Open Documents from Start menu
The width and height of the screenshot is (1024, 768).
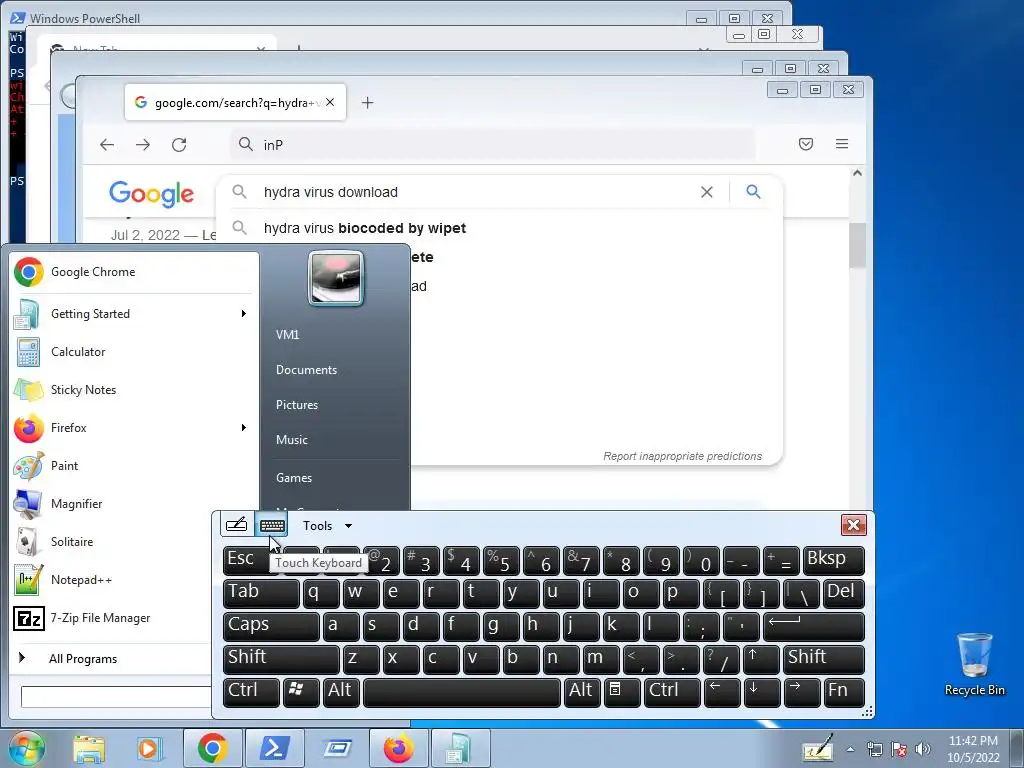click(x=306, y=370)
